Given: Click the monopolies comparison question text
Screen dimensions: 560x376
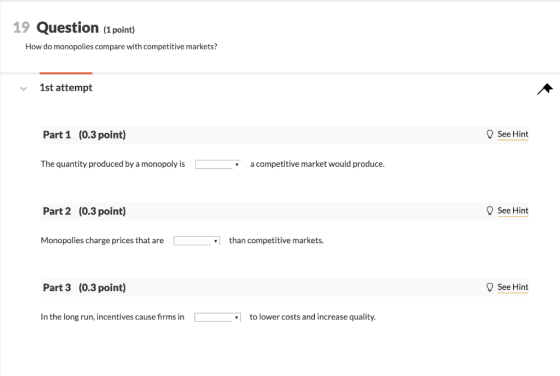Looking at the screenshot, I should coord(121,47).
